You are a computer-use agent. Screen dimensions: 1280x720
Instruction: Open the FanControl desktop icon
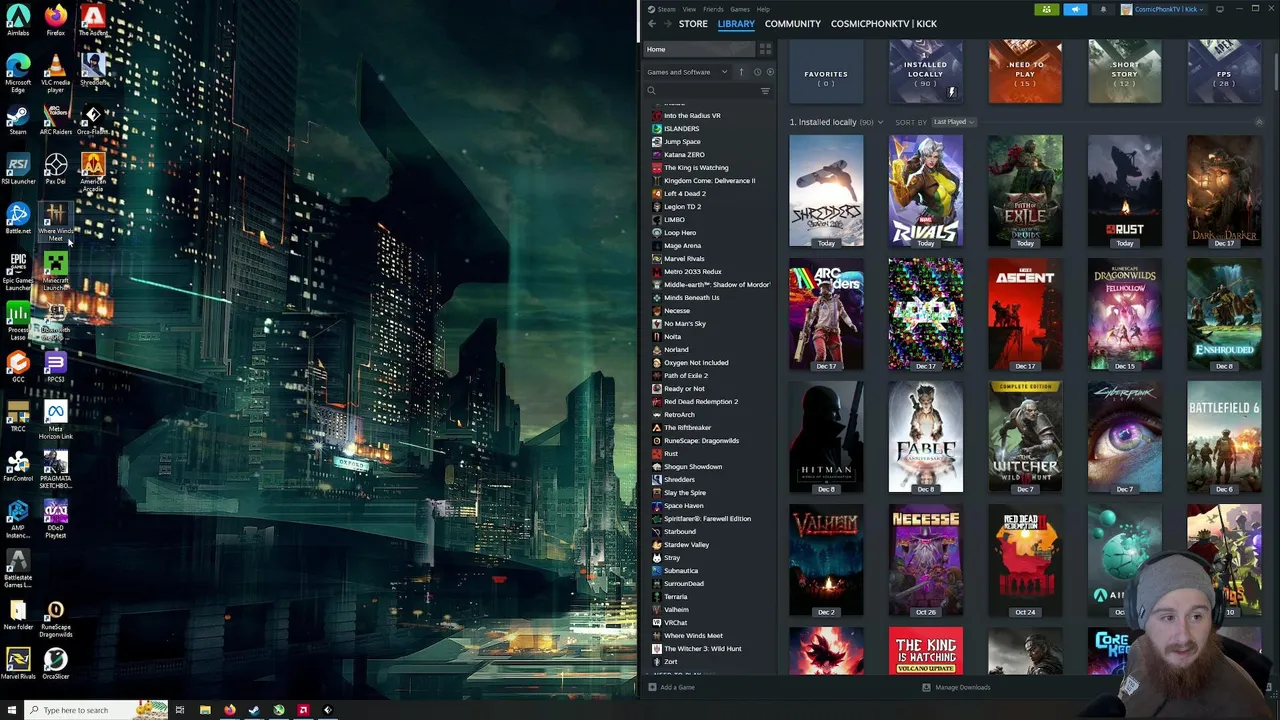point(18,465)
